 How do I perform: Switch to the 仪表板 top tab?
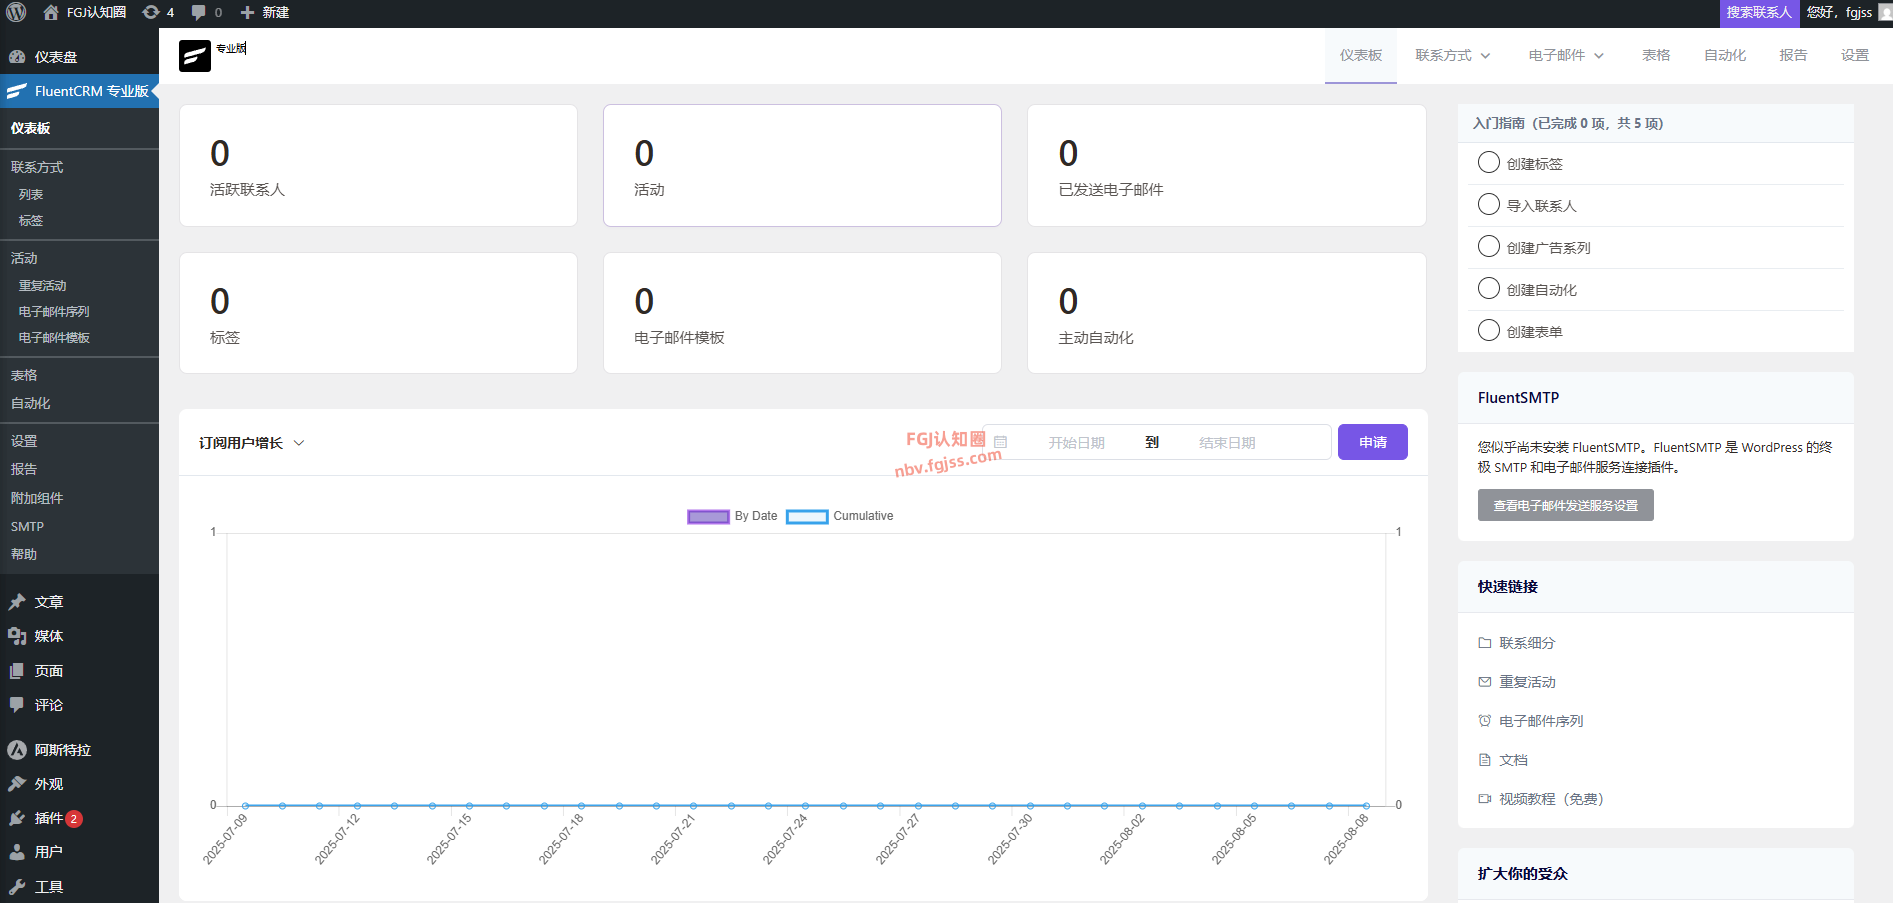tap(1361, 55)
